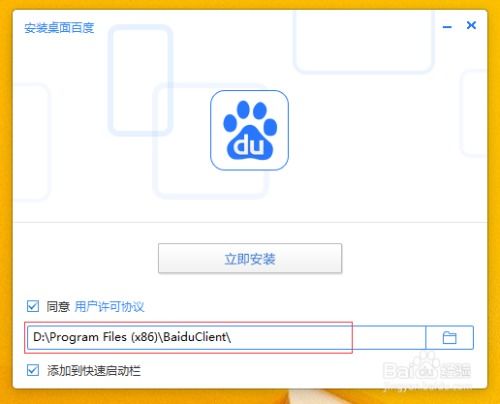Click the BaiduClient portion of the path

click(195, 337)
